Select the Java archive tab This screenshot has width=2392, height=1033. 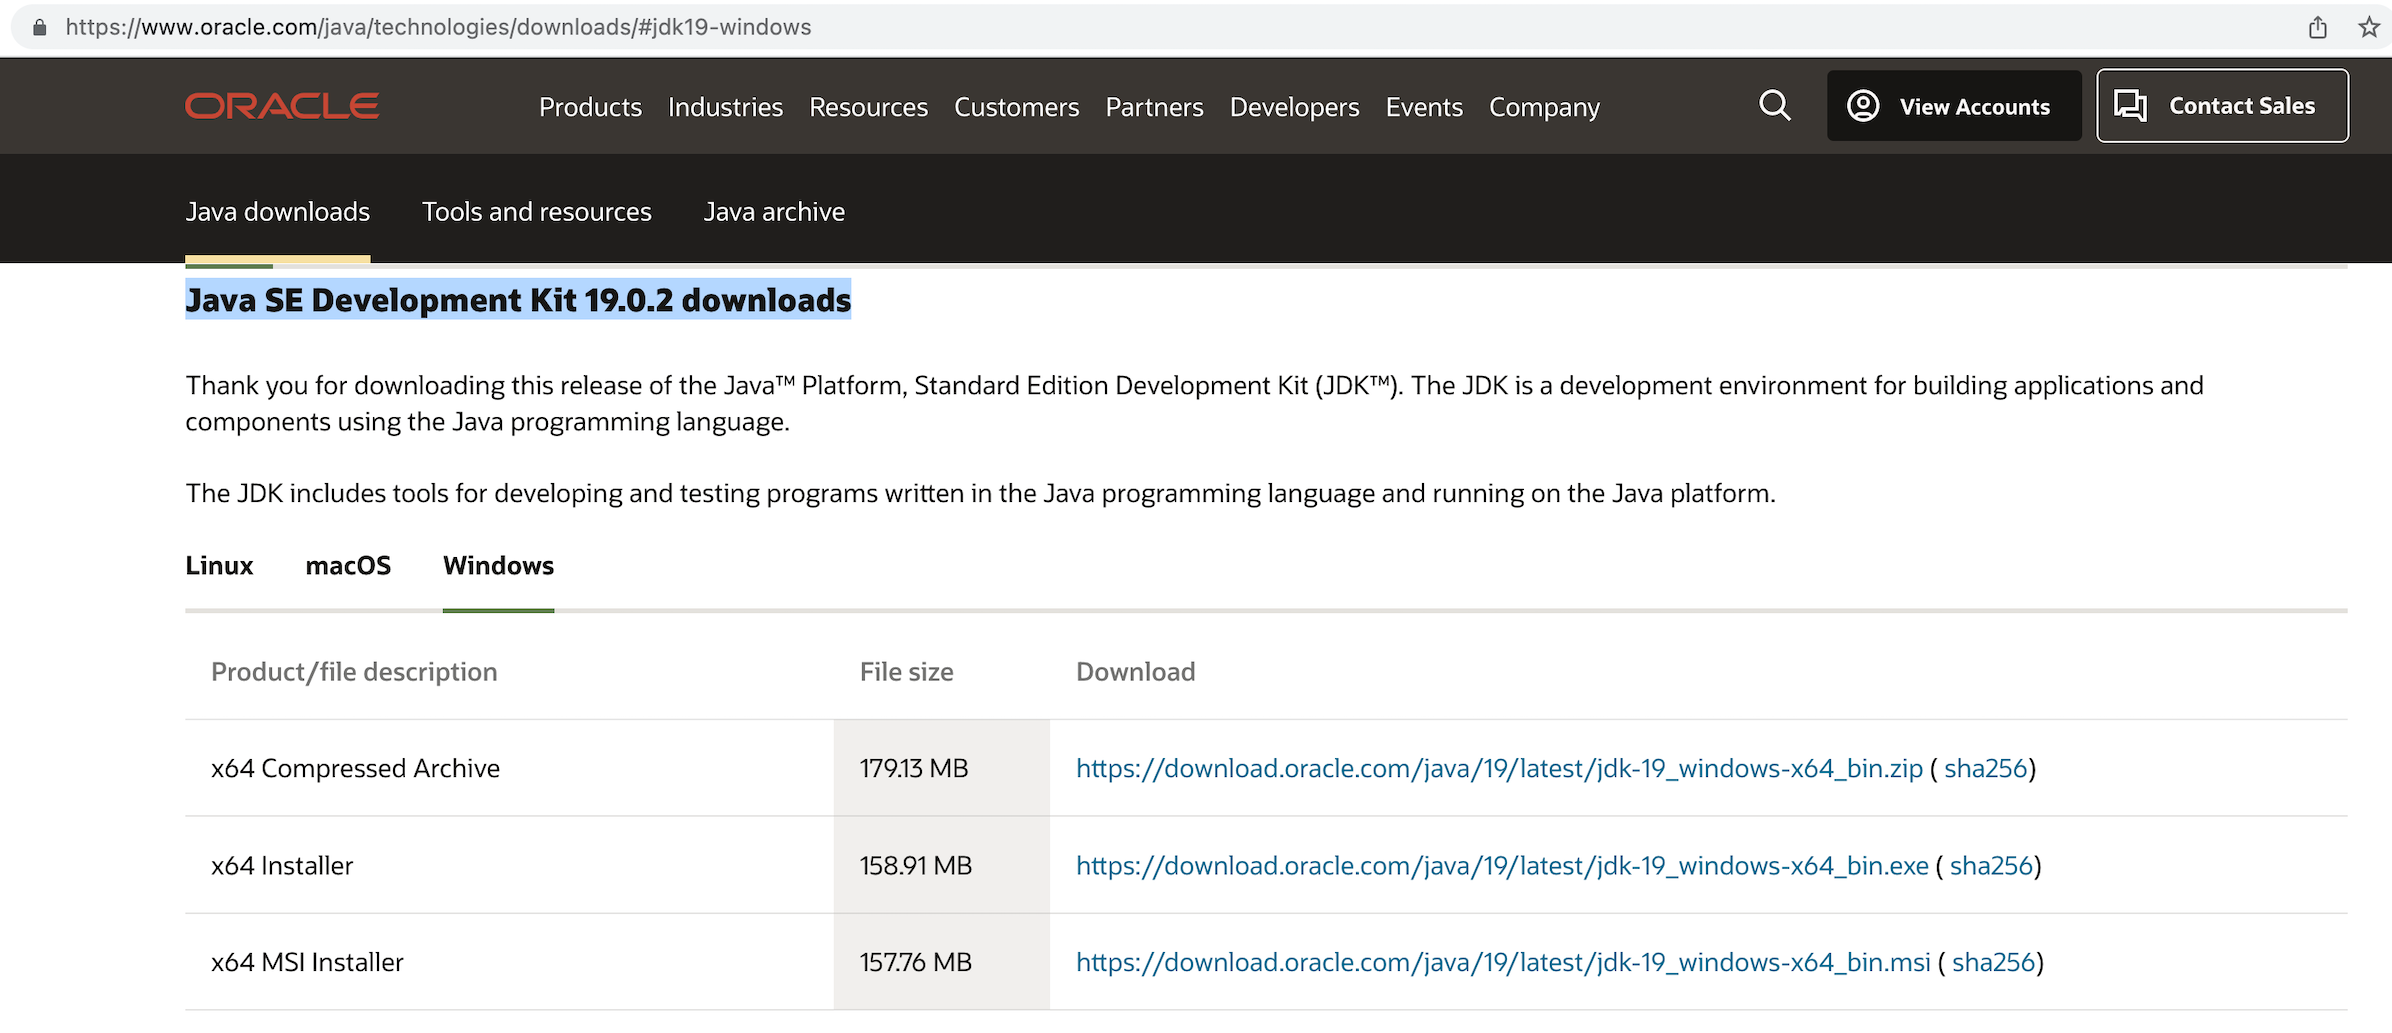[x=774, y=212]
